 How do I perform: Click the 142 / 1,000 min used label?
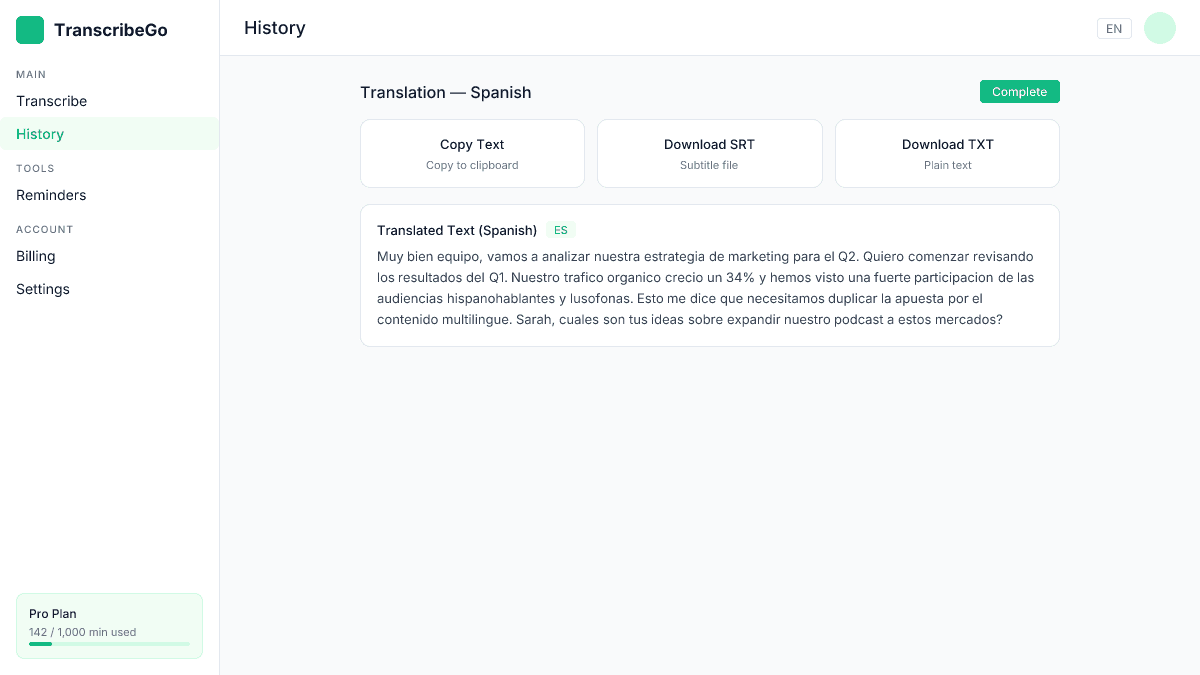click(x=82, y=632)
